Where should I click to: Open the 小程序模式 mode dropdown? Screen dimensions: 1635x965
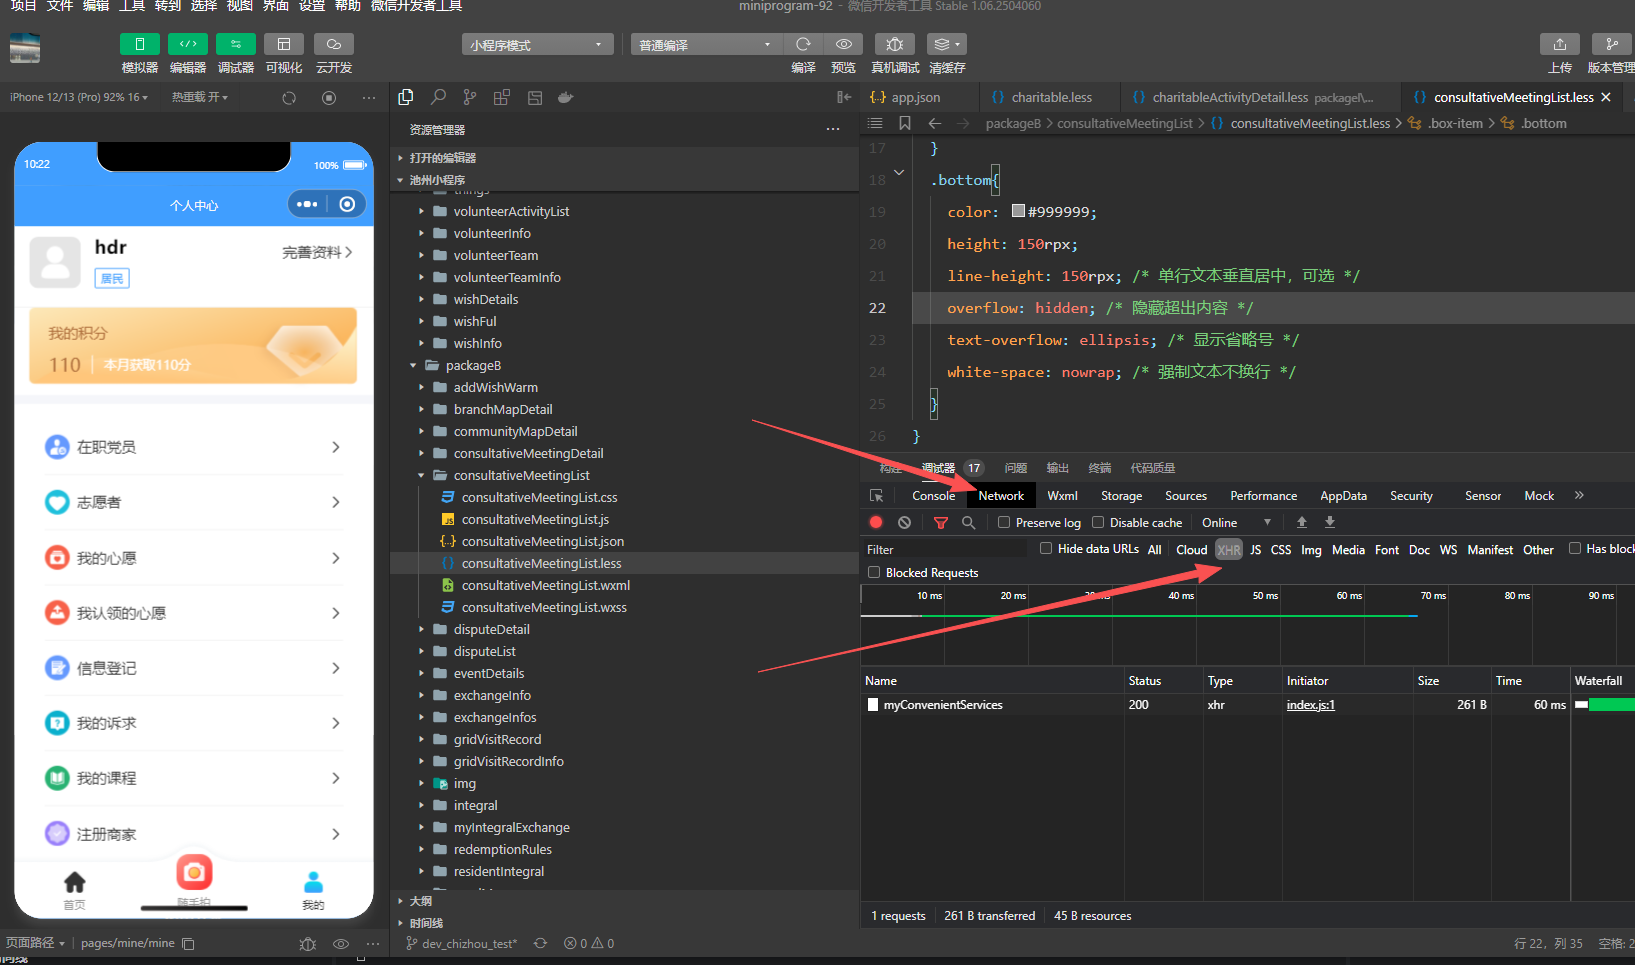click(537, 45)
